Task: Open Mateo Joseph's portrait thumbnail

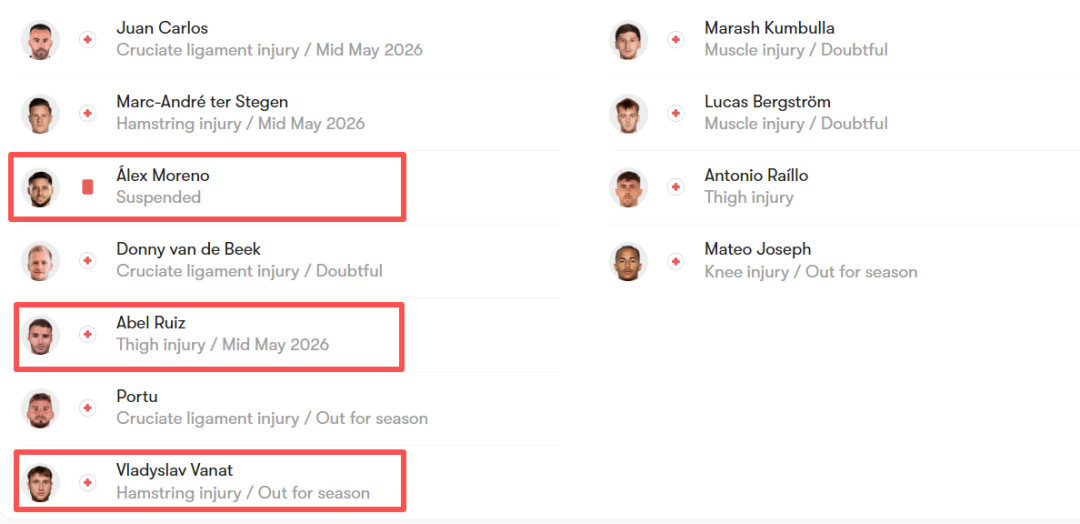Action: (628, 262)
